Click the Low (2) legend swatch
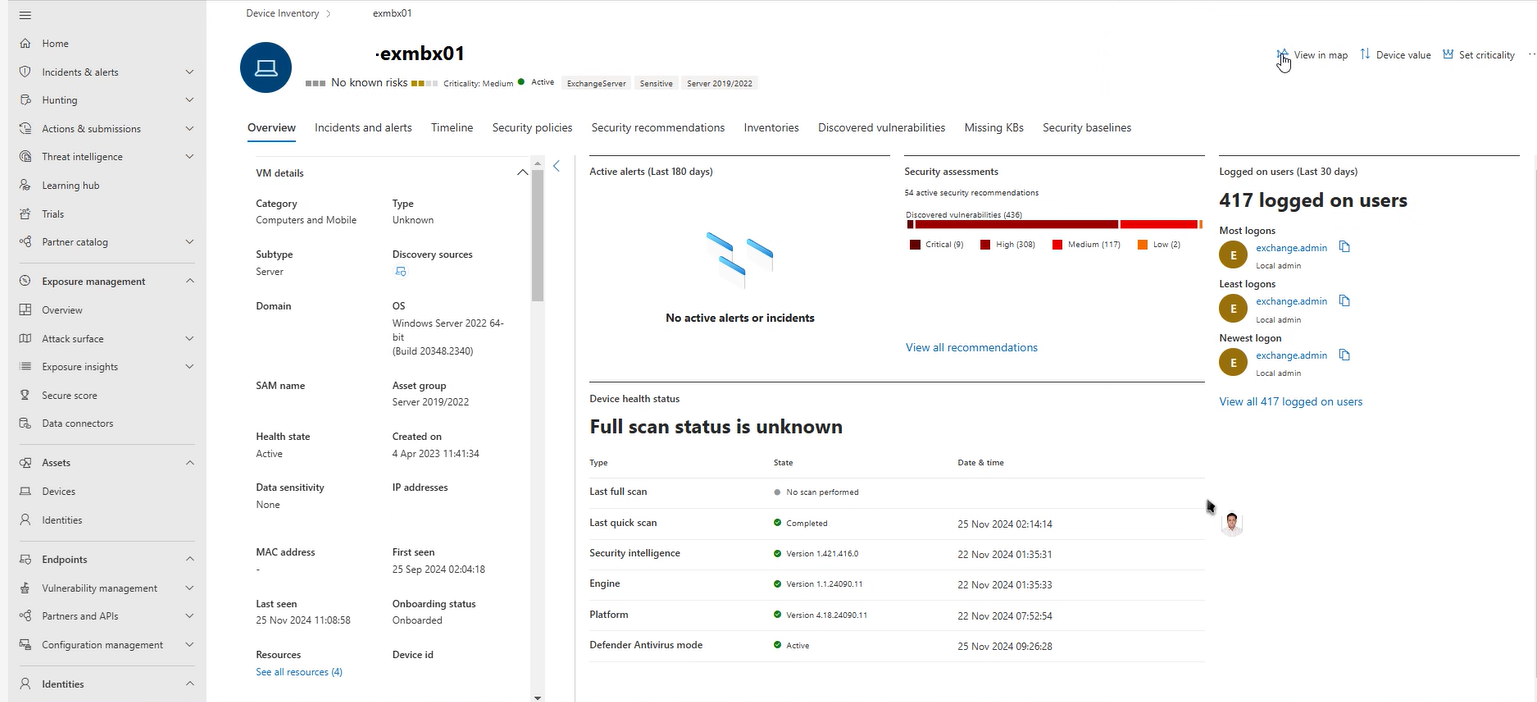 pyautogui.click(x=1142, y=244)
